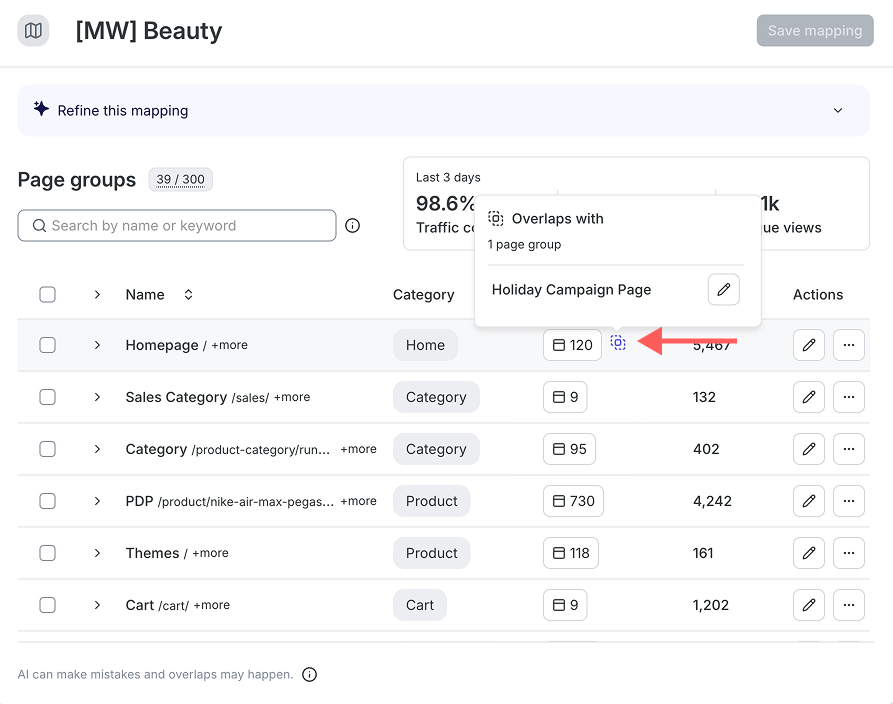The image size is (893, 704).
Task: Select the Themes row checkbox
Action: (x=47, y=552)
